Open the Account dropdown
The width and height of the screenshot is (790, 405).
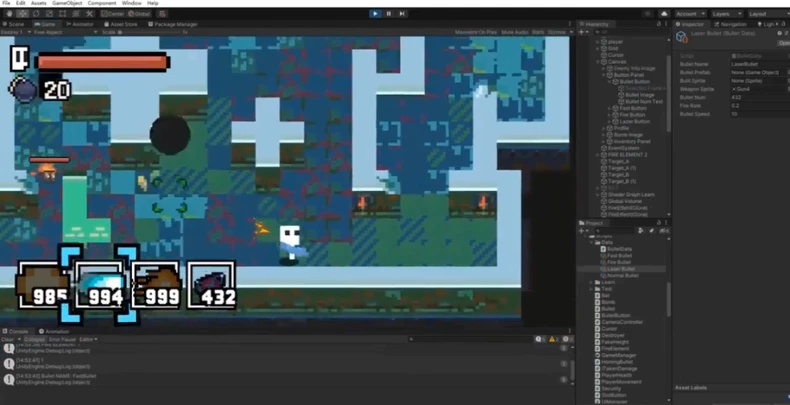click(690, 14)
